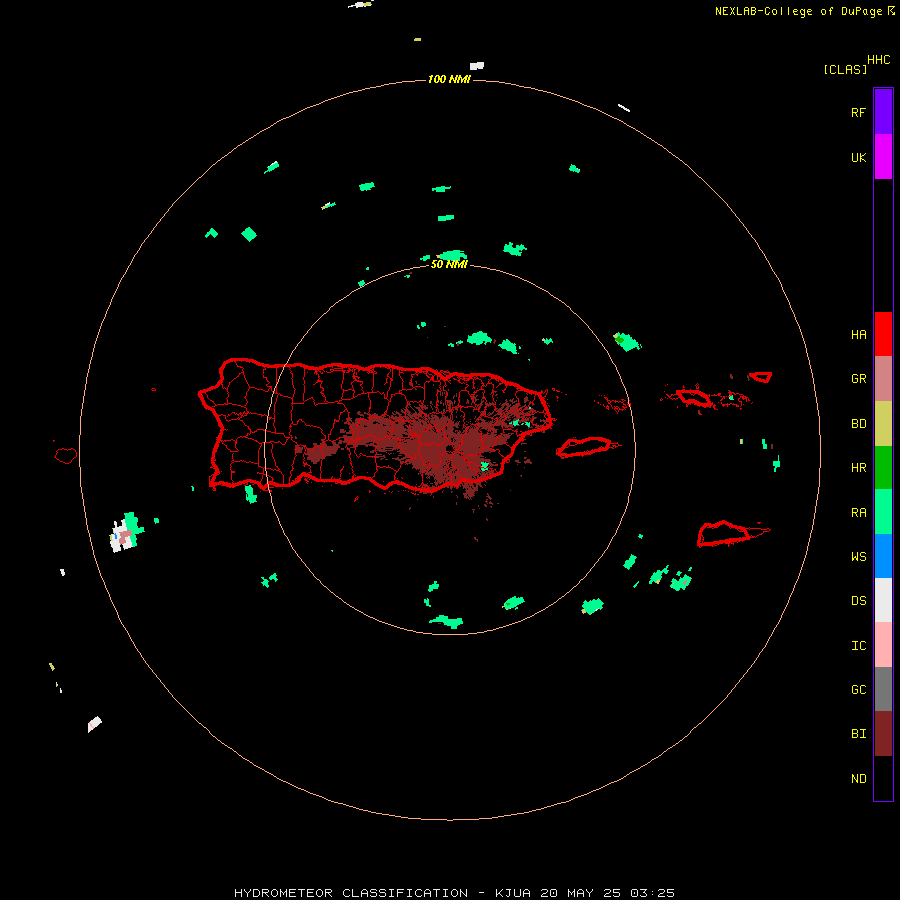Pick the HR dark green swatch
Screen dimensions: 900x900
(883, 467)
